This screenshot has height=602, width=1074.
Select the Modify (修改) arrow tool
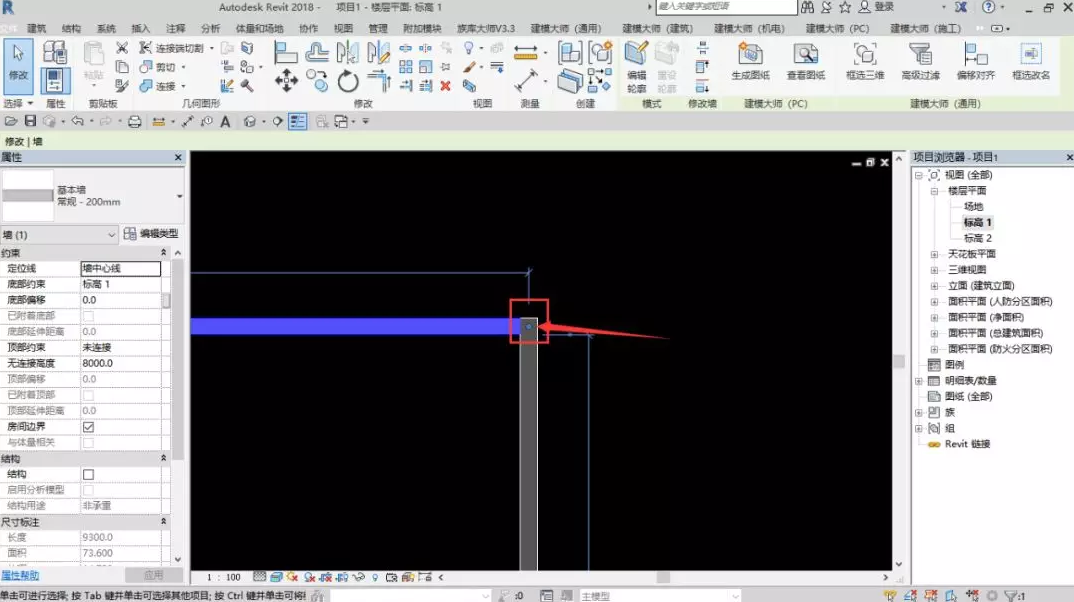(x=18, y=60)
